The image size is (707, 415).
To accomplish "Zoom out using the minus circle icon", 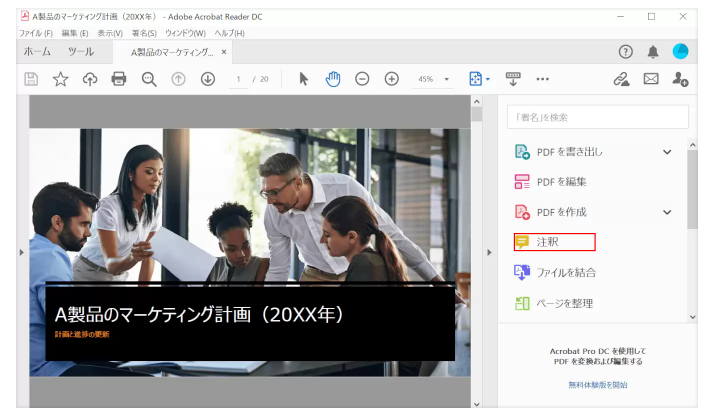I will (x=362, y=79).
